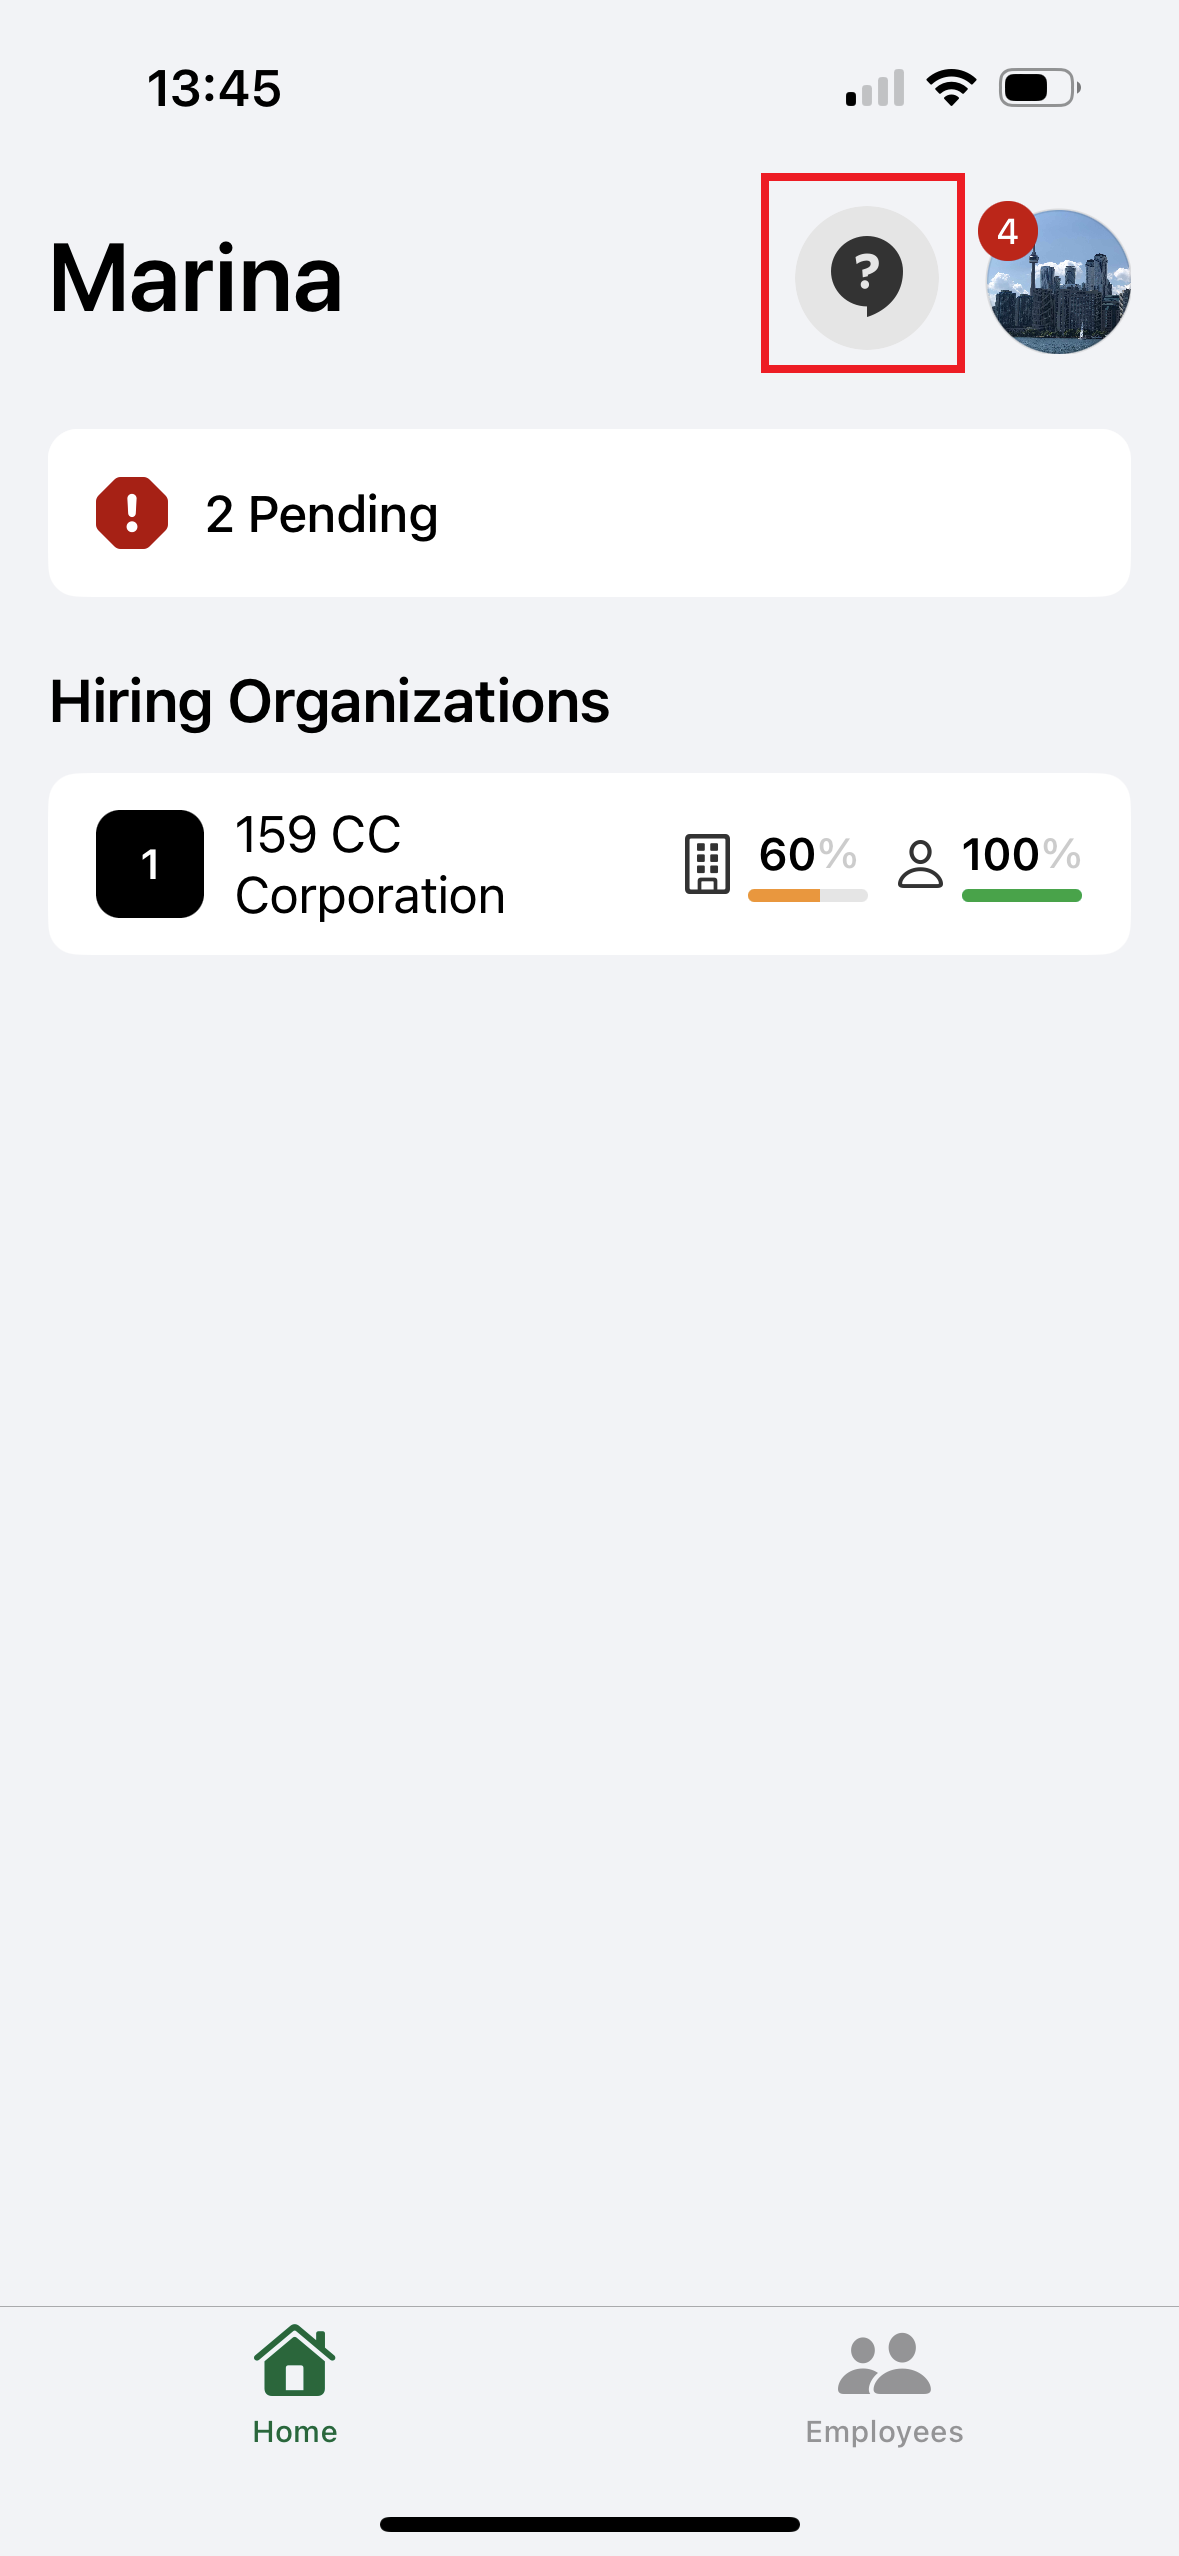1179x2556 pixels.
Task: Tap the green house Home icon
Action: coord(294,2362)
